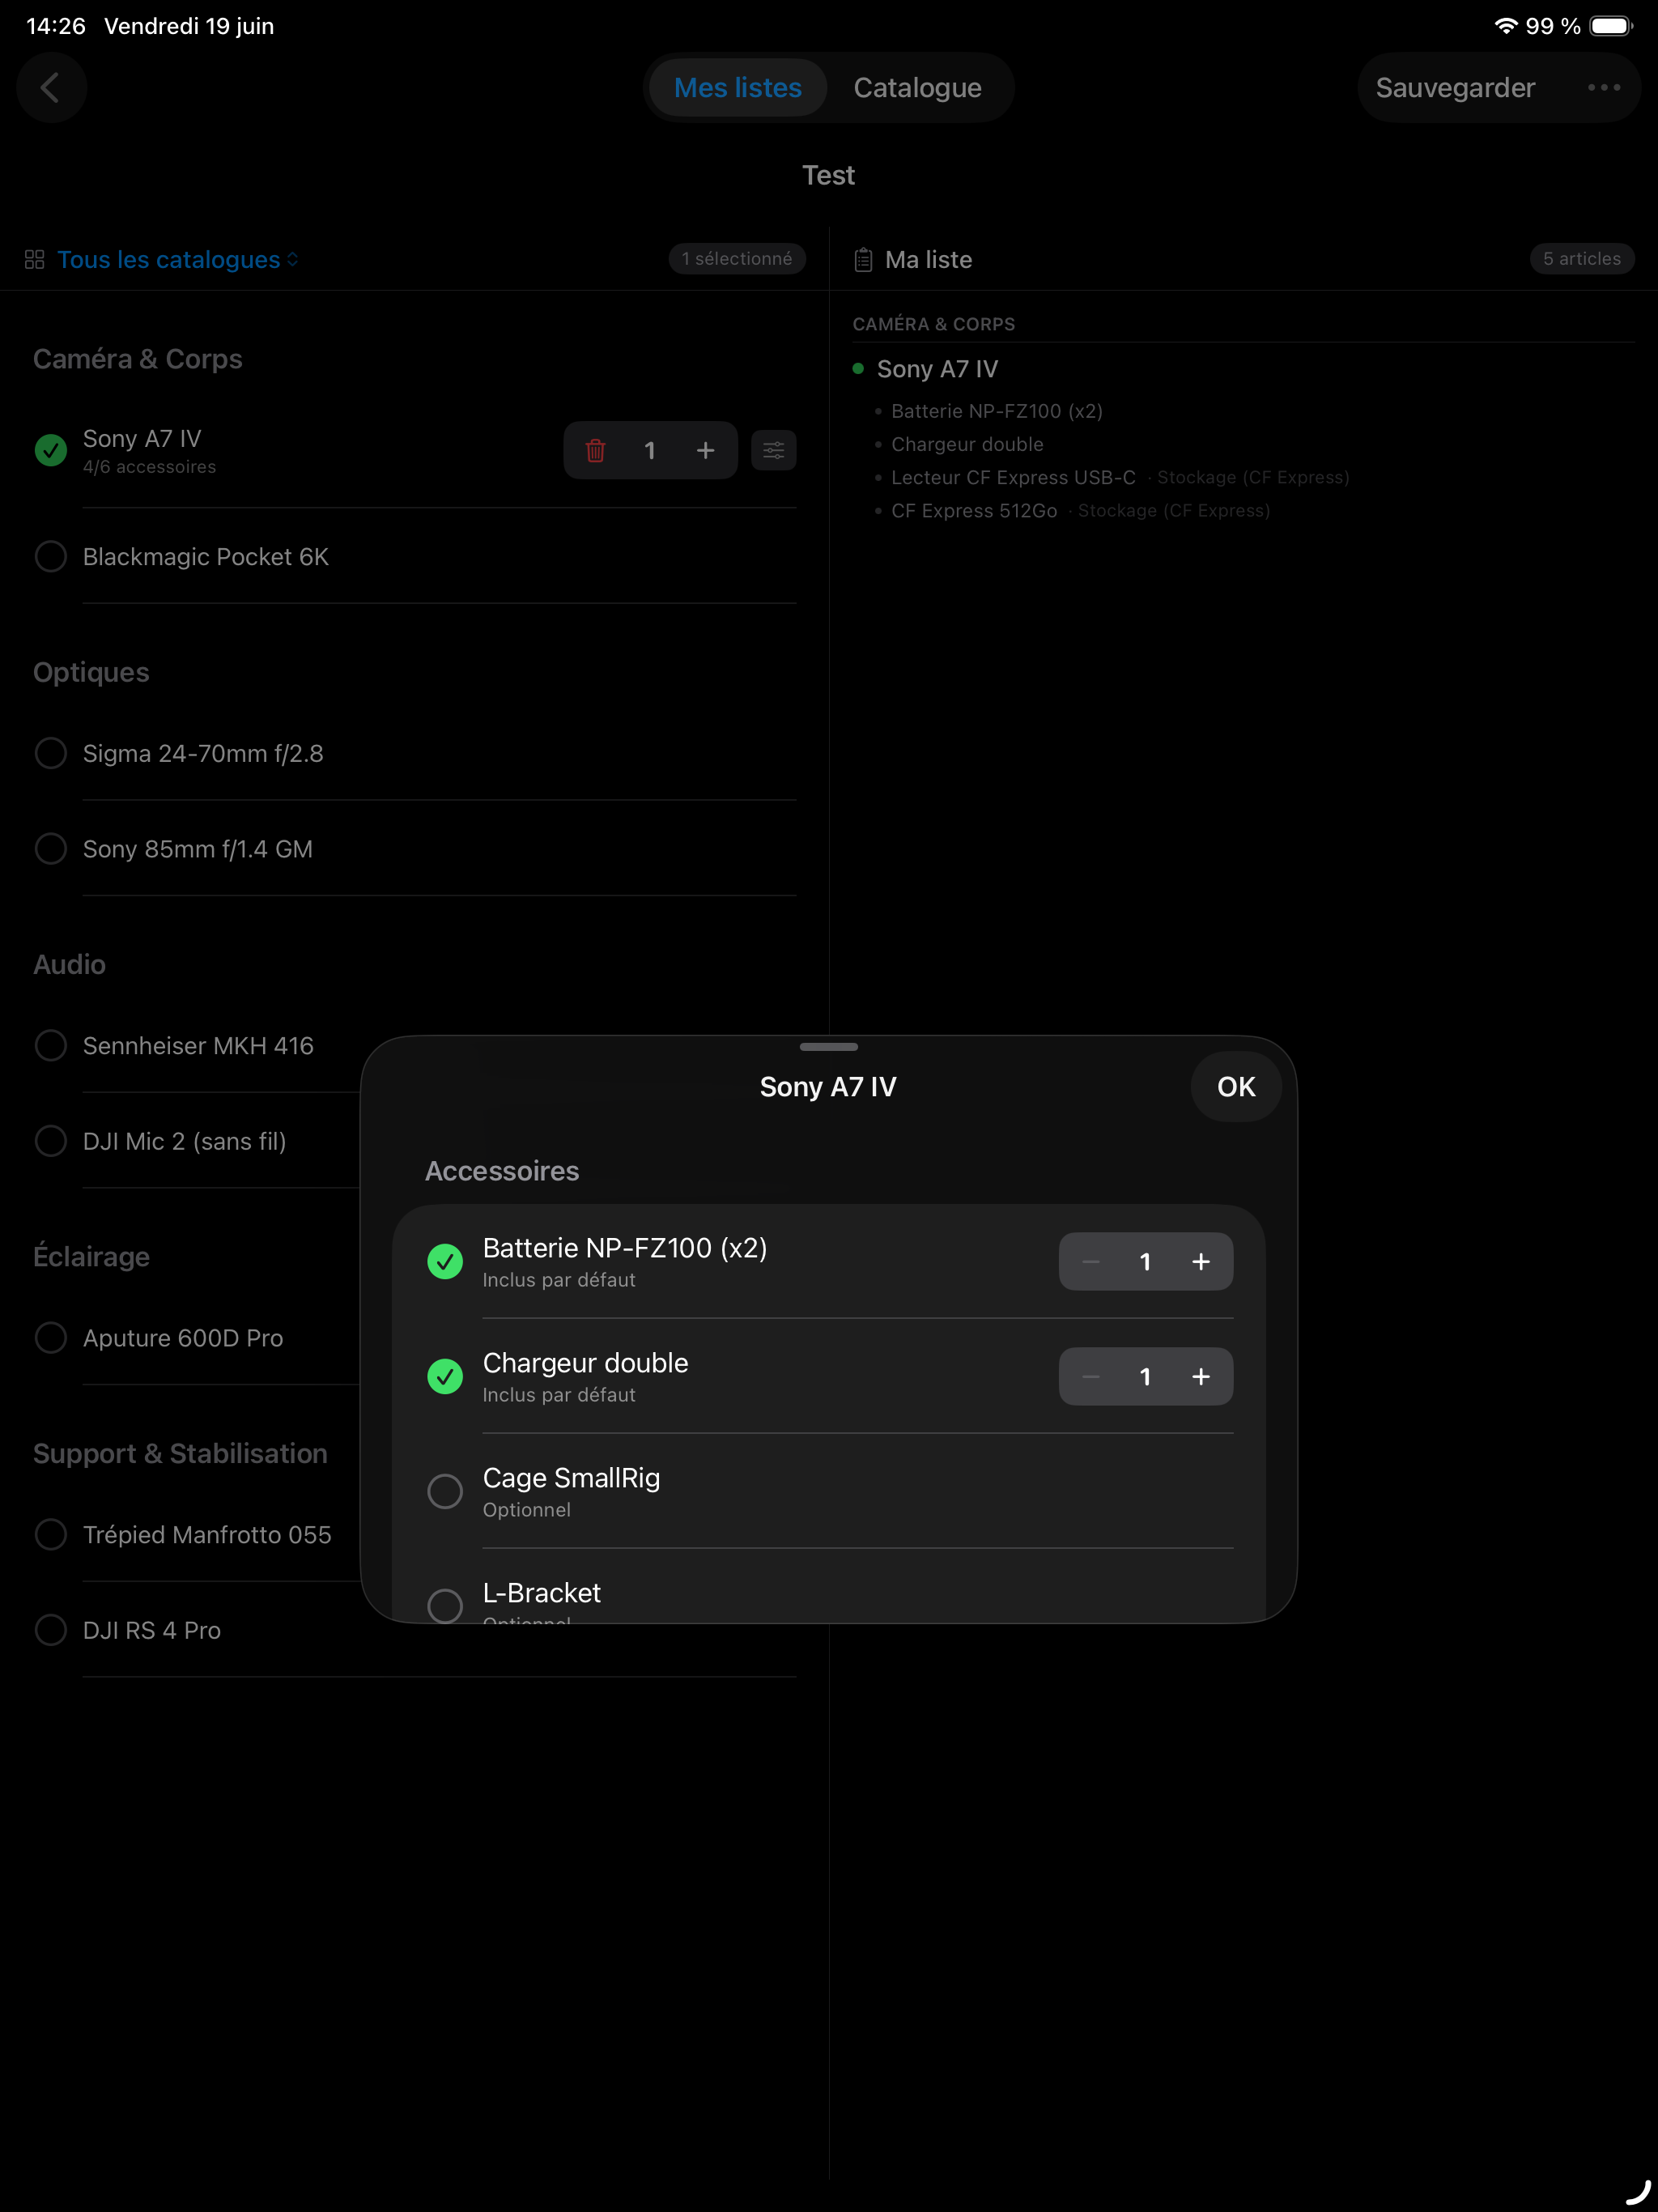Click the catalogue grid icon
This screenshot has width=1658, height=2212.
(35, 260)
